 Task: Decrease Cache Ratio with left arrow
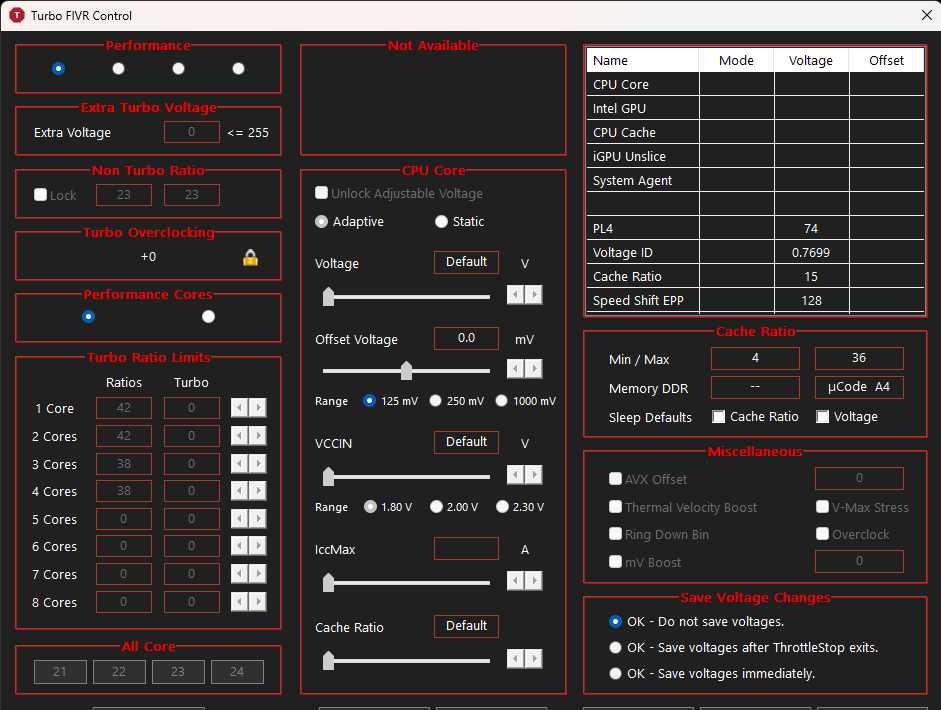516,659
